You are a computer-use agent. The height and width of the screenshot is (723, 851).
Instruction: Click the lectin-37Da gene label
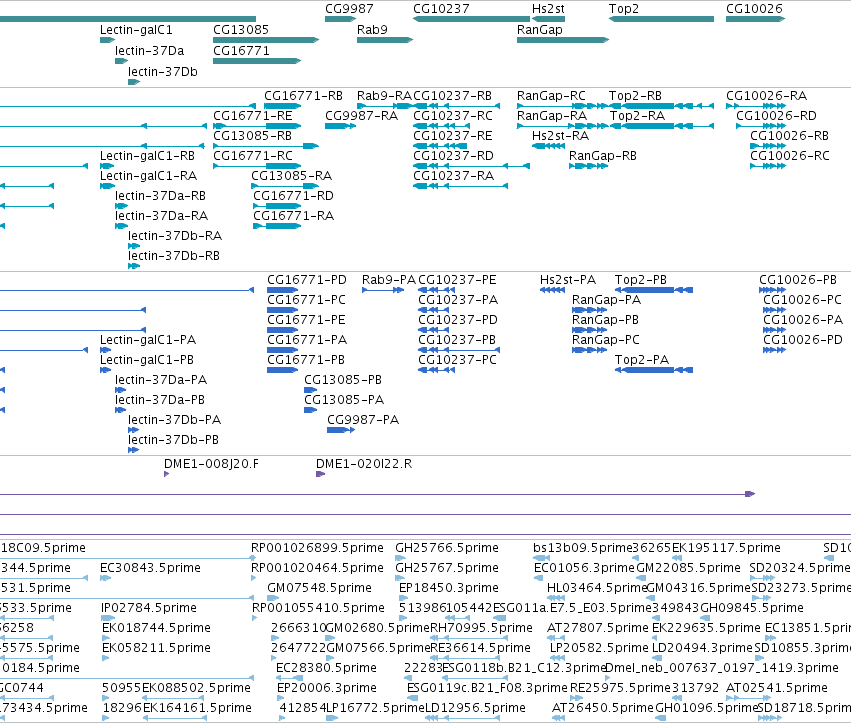pyautogui.click(x=149, y=51)
